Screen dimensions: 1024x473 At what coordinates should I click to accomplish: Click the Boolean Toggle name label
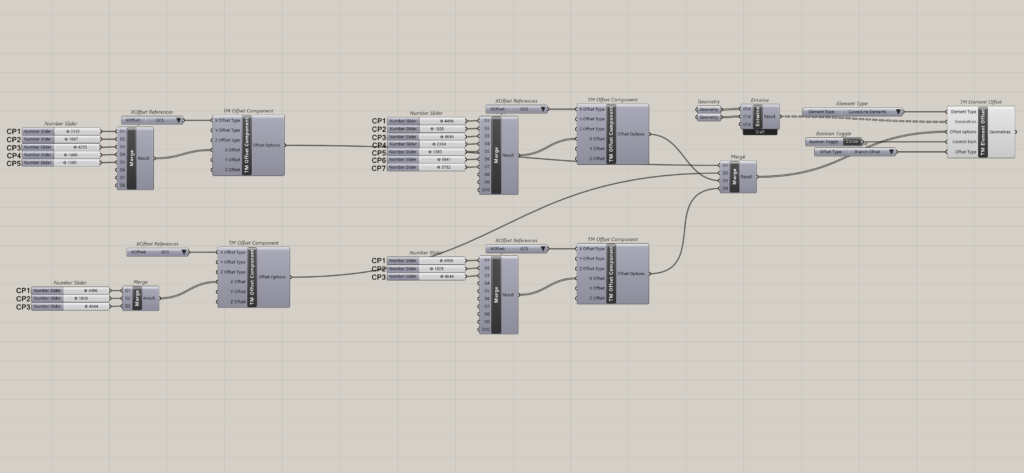823,142
